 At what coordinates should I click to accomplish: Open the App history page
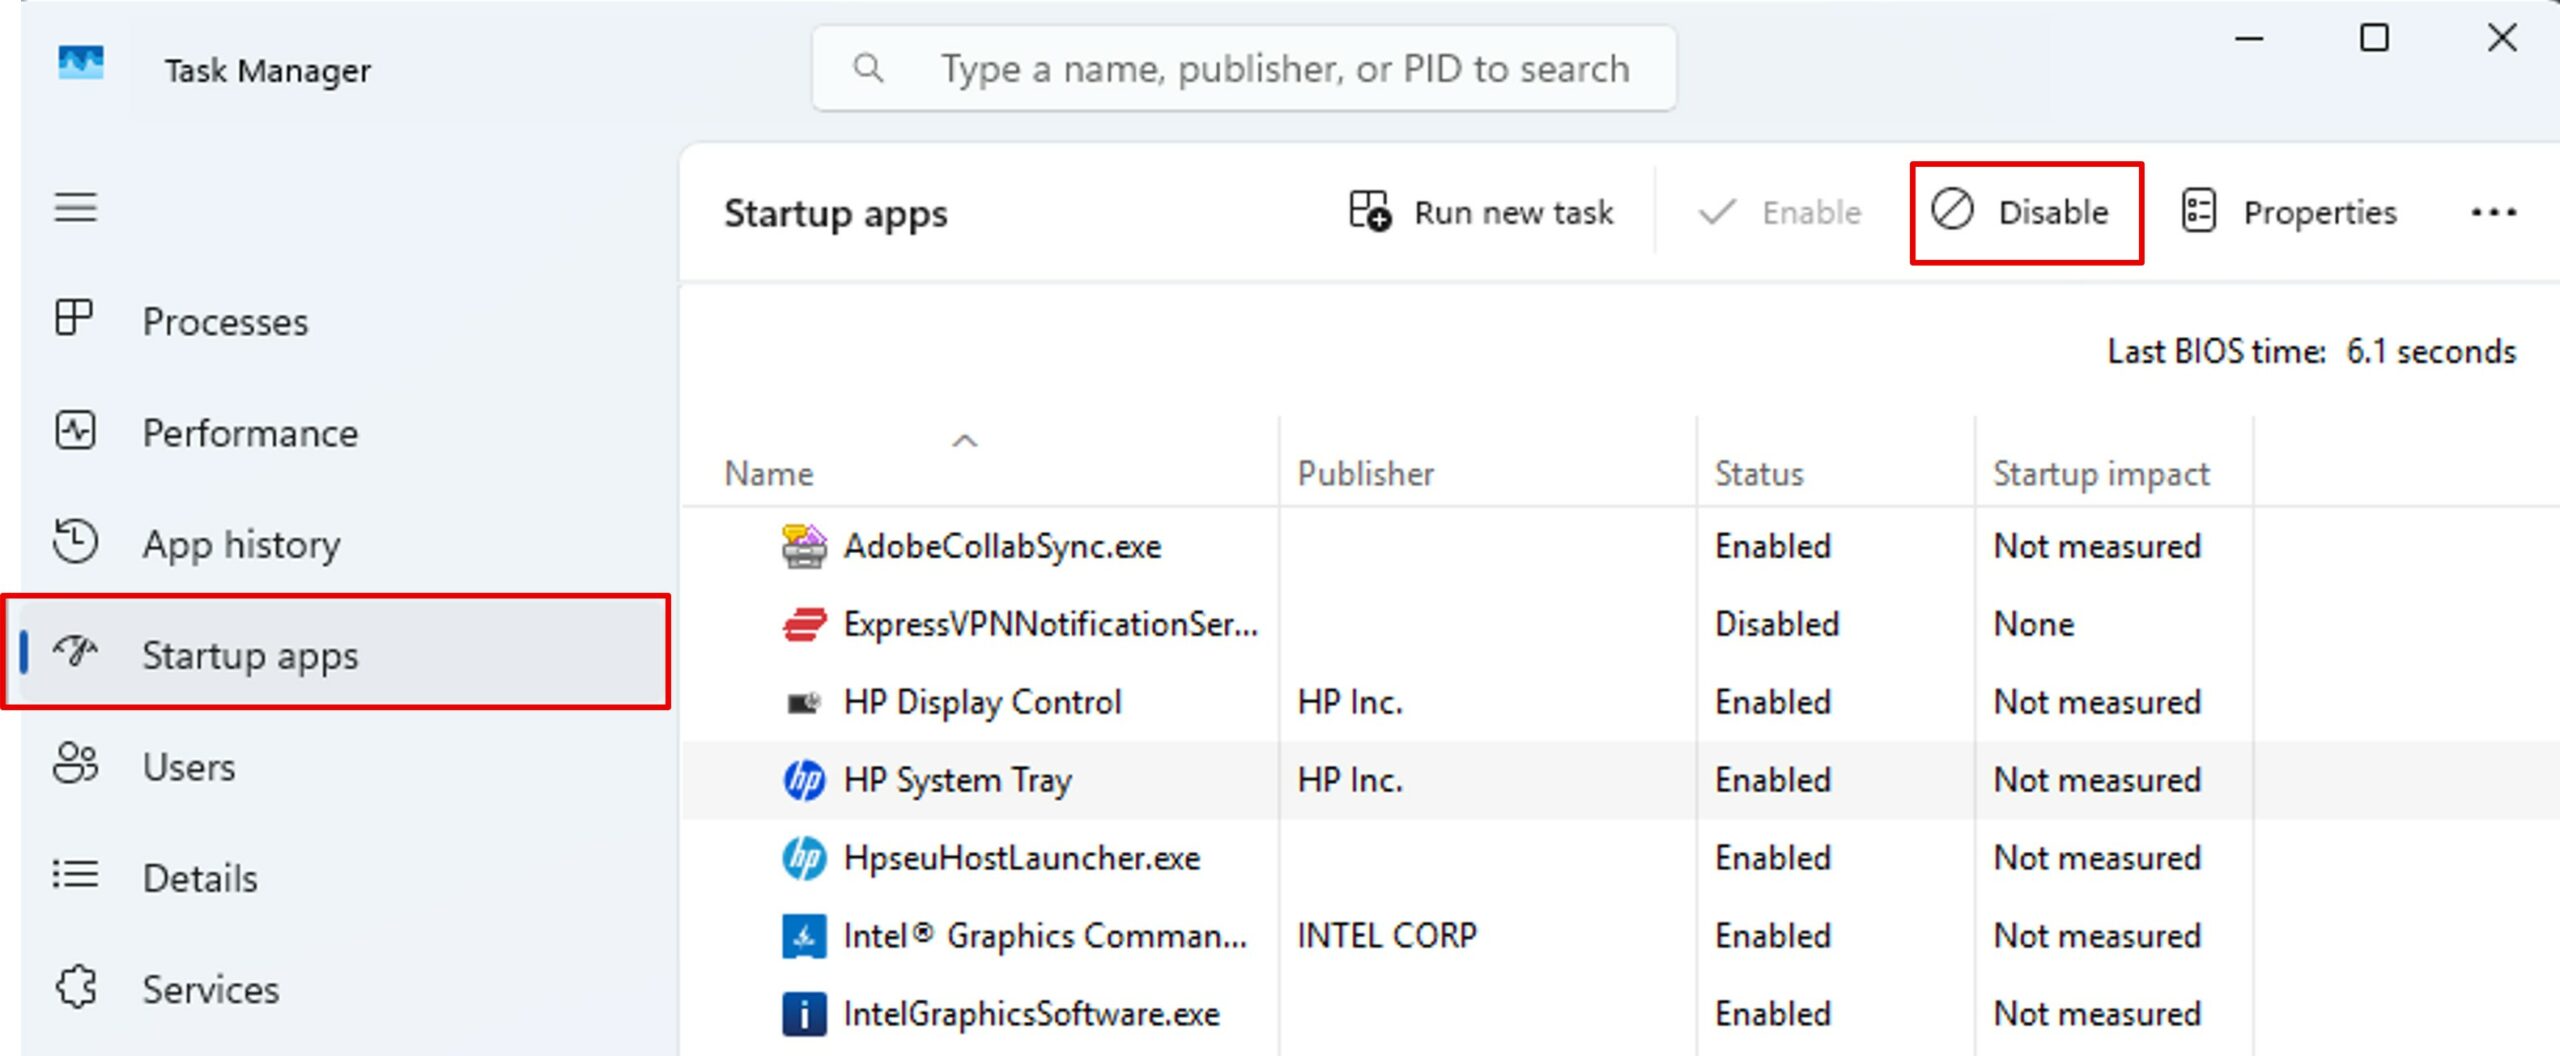(345, 544)
